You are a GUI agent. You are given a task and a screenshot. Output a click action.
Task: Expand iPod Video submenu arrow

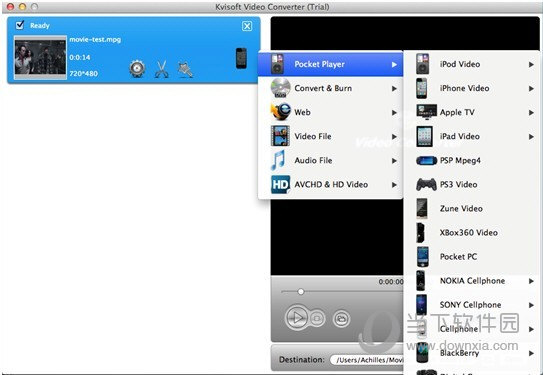click(531, 64)
